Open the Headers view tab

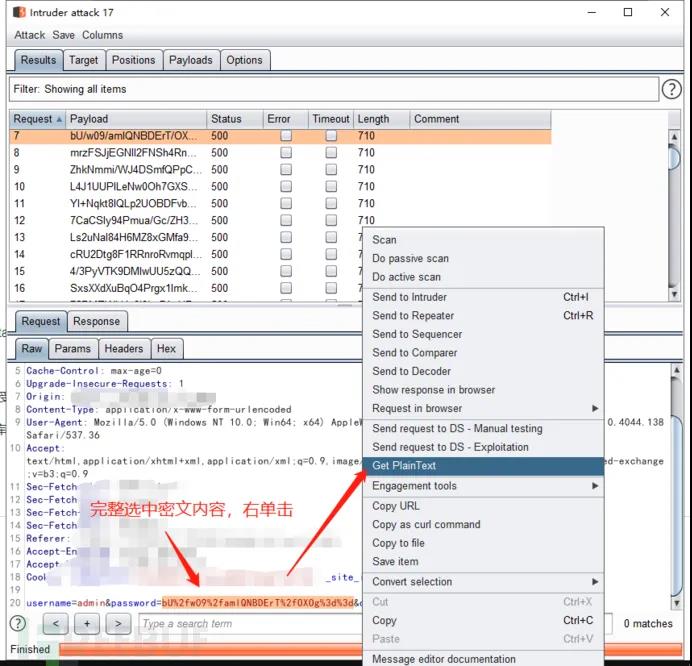(124, 349)
